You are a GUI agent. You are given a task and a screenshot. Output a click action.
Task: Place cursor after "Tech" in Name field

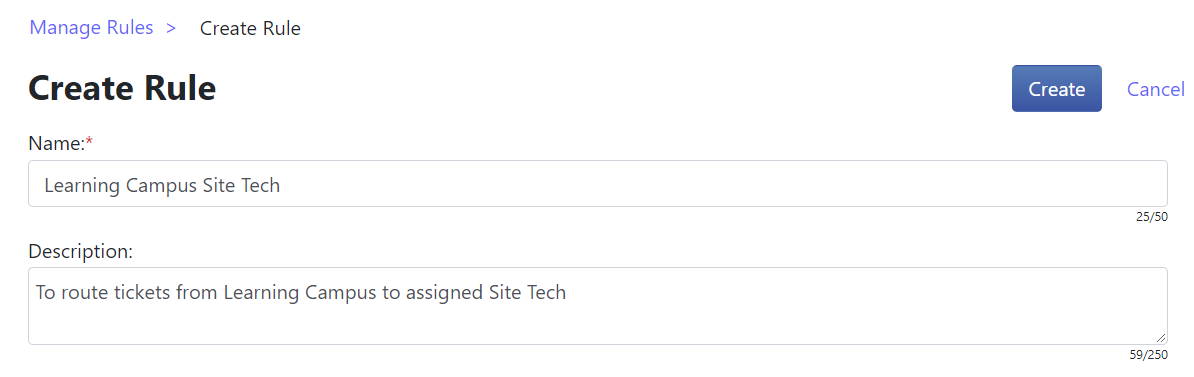click(x=280, y=185)
